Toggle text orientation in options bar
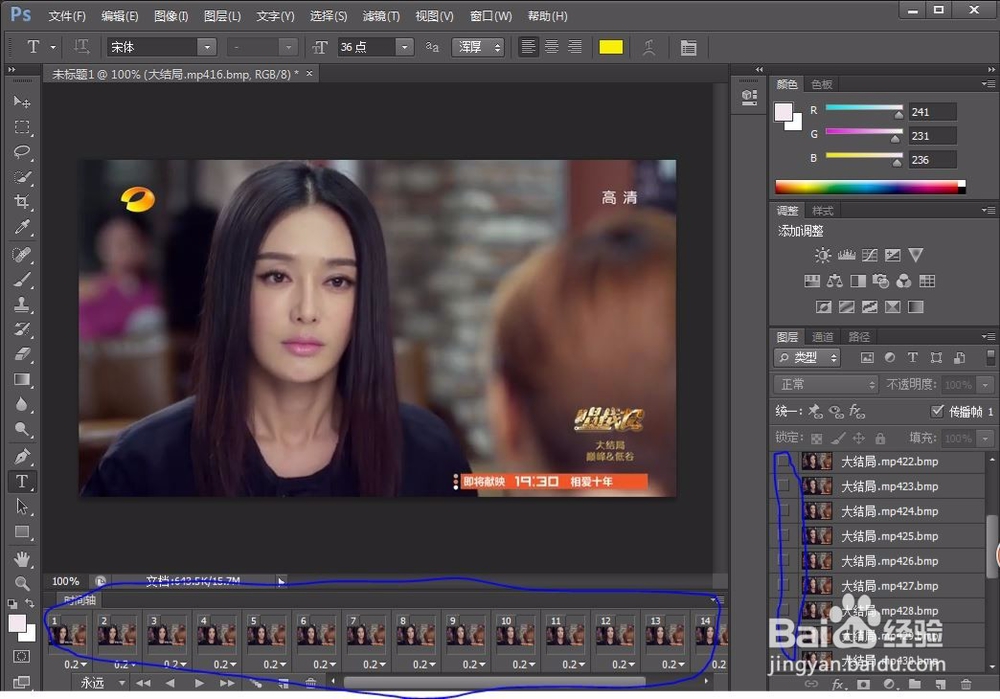This screenshot has width=1000, height=699. (x=81, y=47)
